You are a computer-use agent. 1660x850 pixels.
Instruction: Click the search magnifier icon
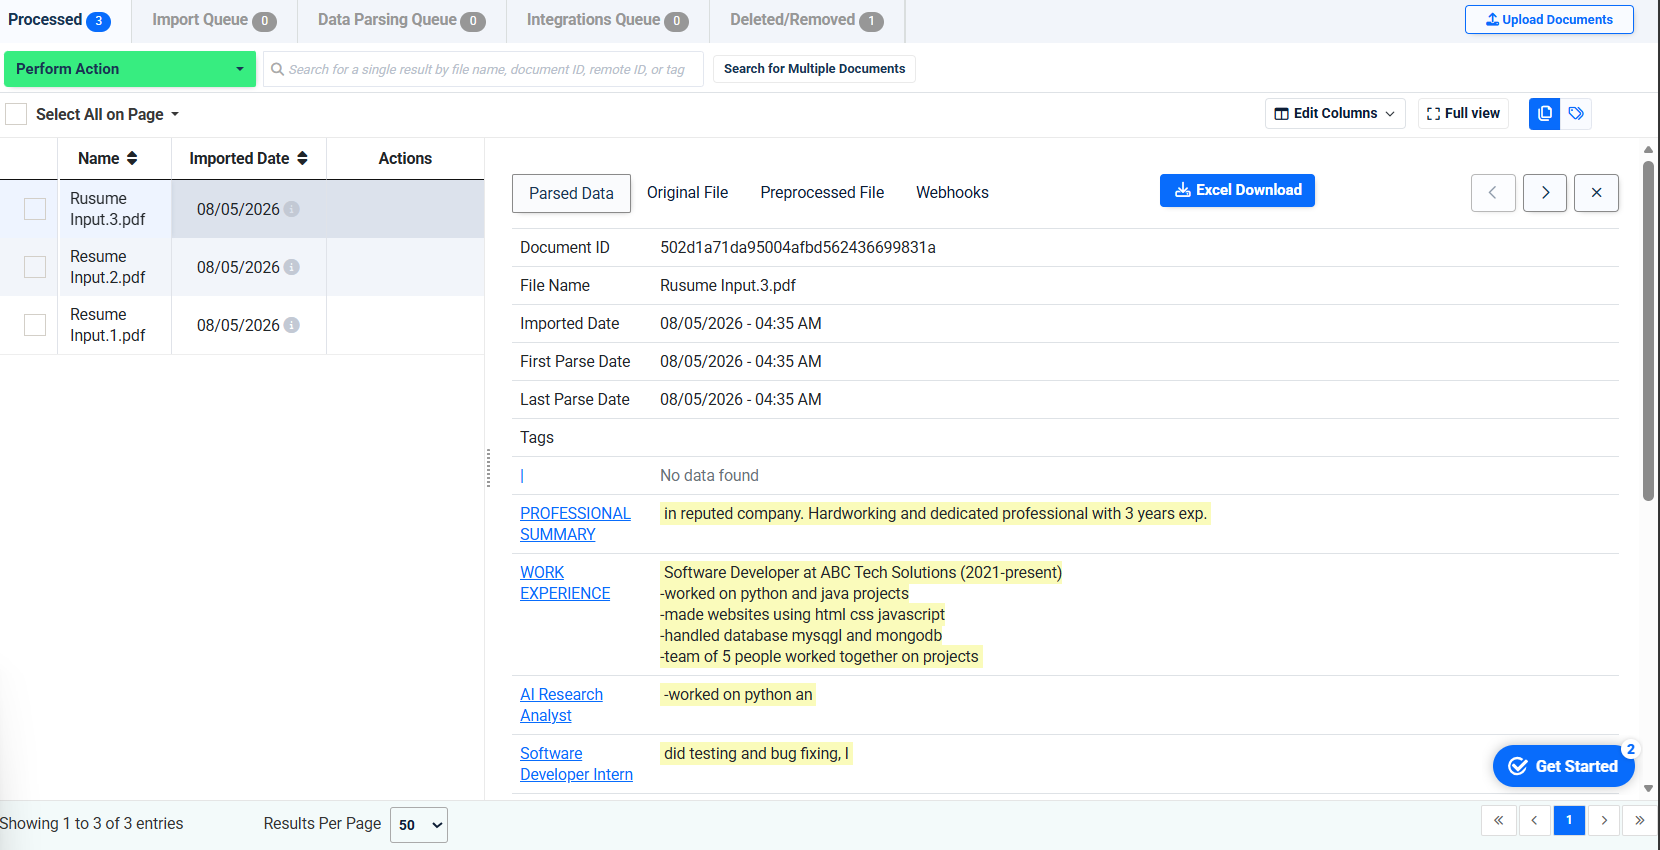point(277,69)
